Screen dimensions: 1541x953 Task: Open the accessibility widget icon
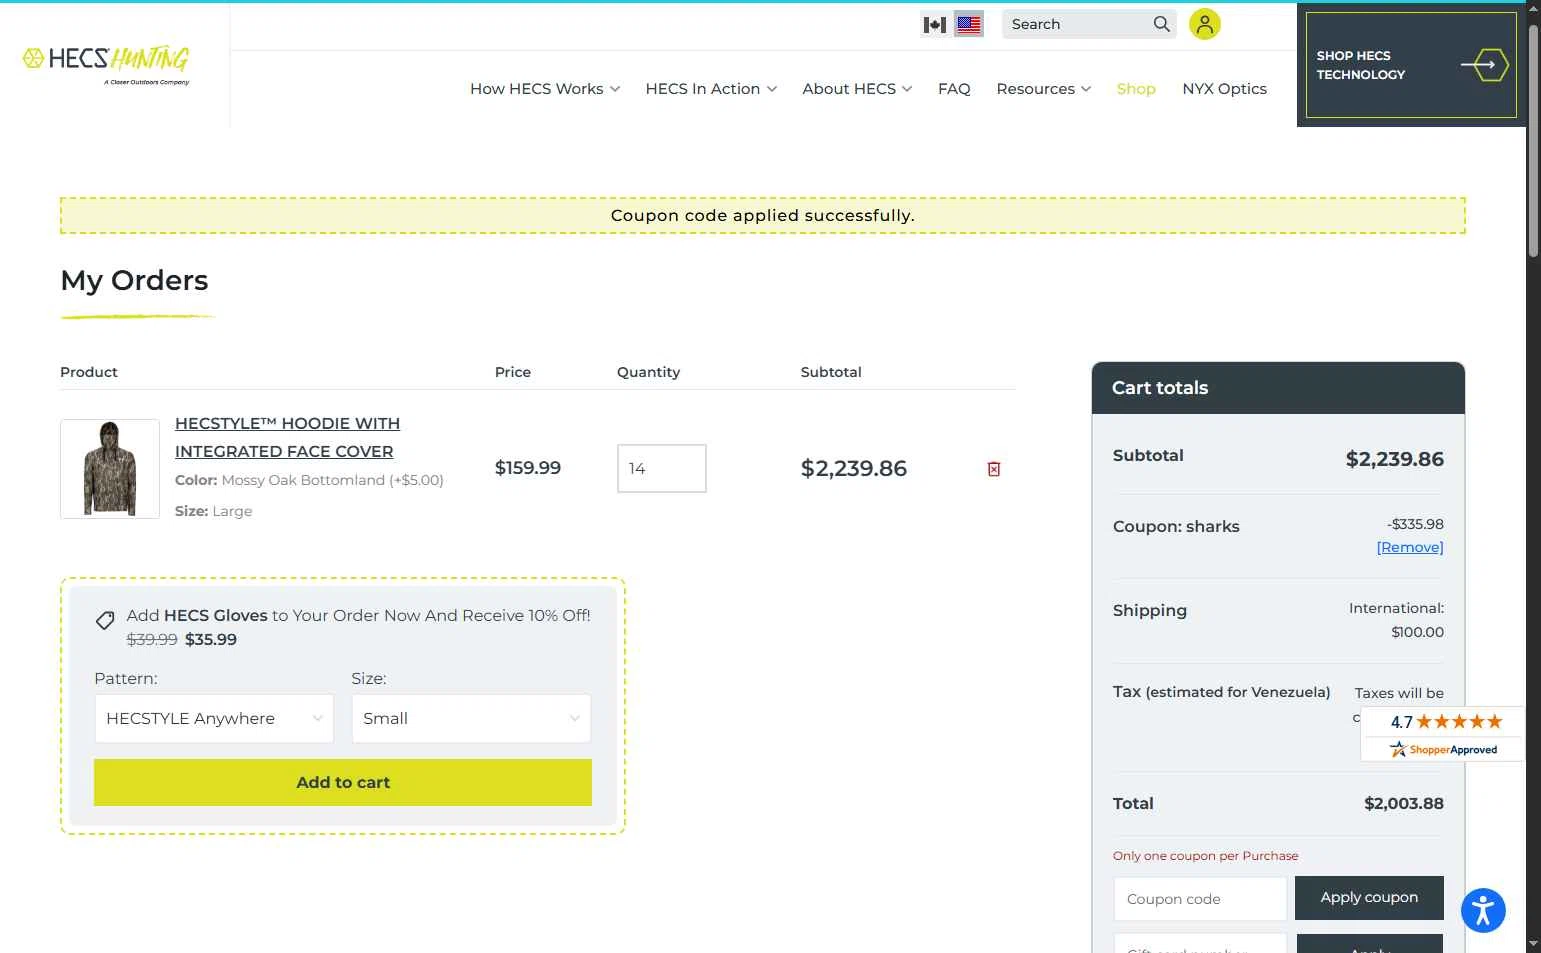pyautogui.click(x=1483, y=910)
